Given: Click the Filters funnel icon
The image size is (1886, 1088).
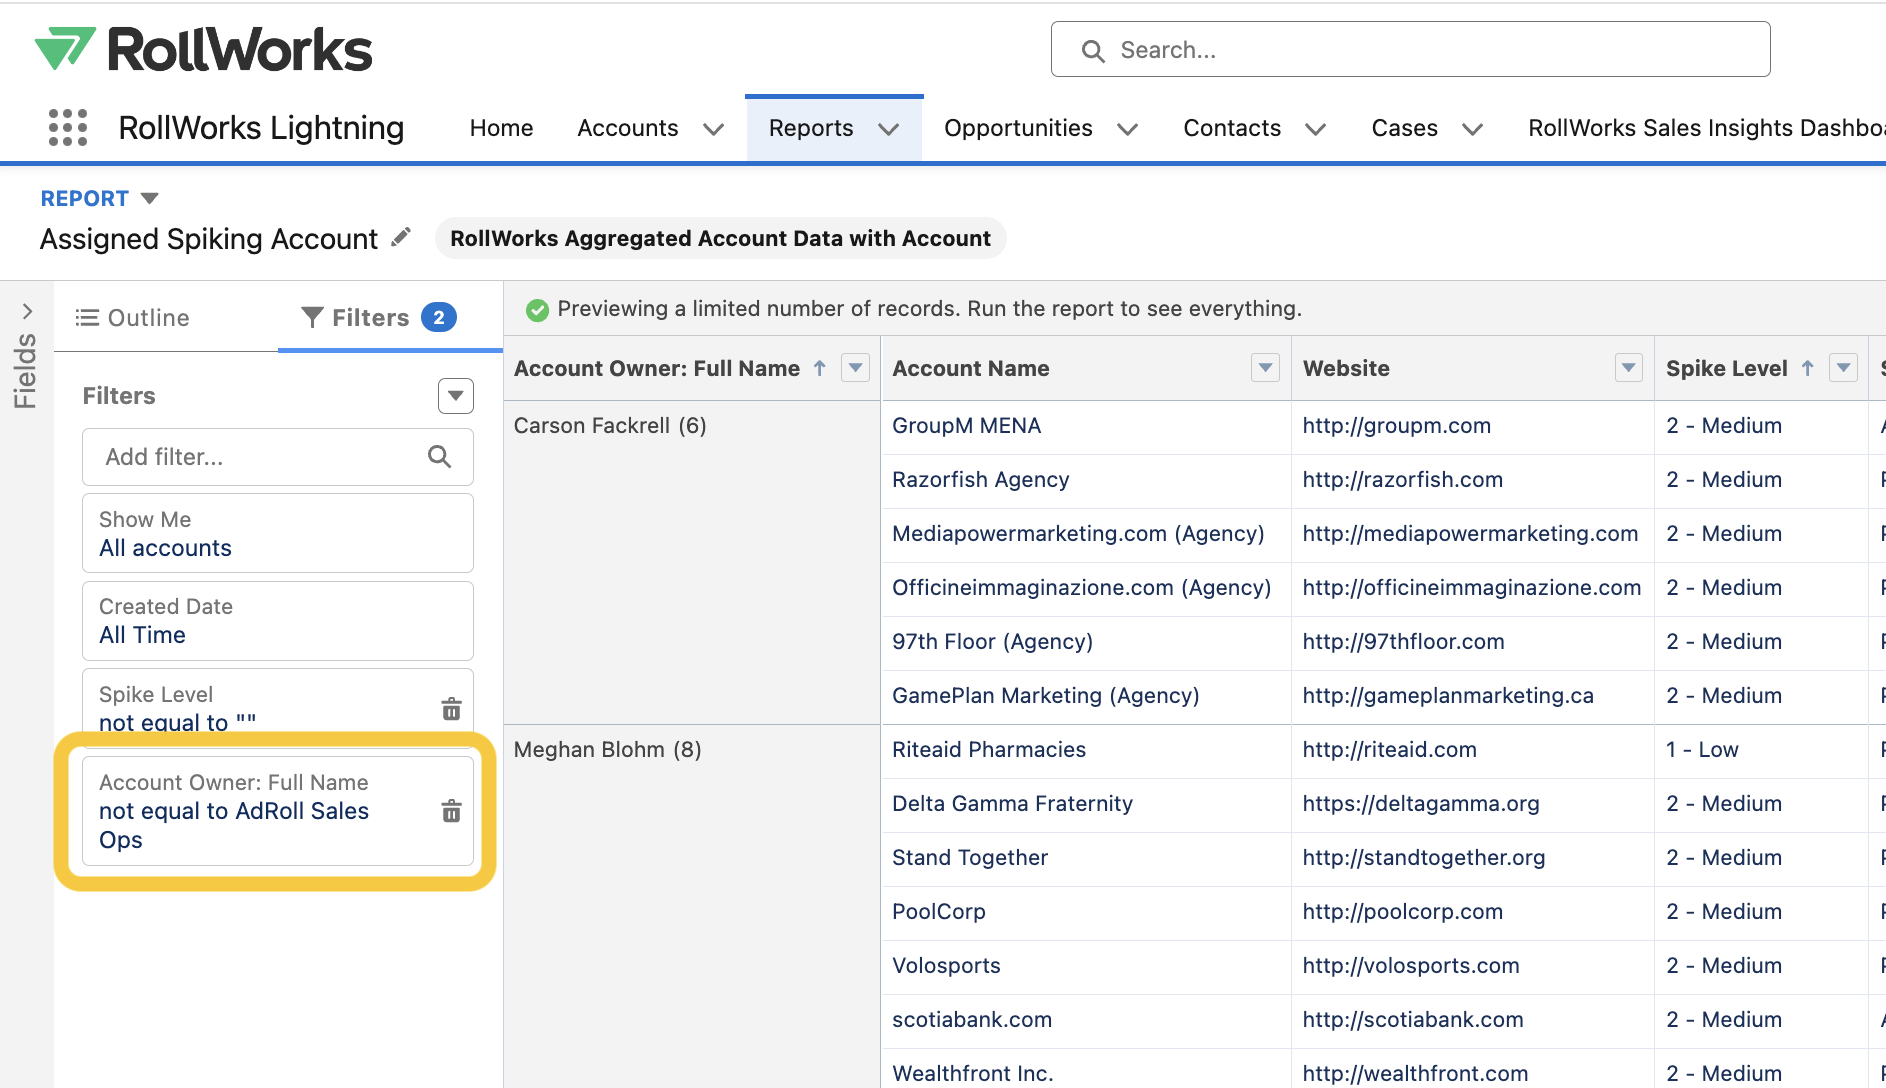Looking at the screenshot, I should coord(312,318).
